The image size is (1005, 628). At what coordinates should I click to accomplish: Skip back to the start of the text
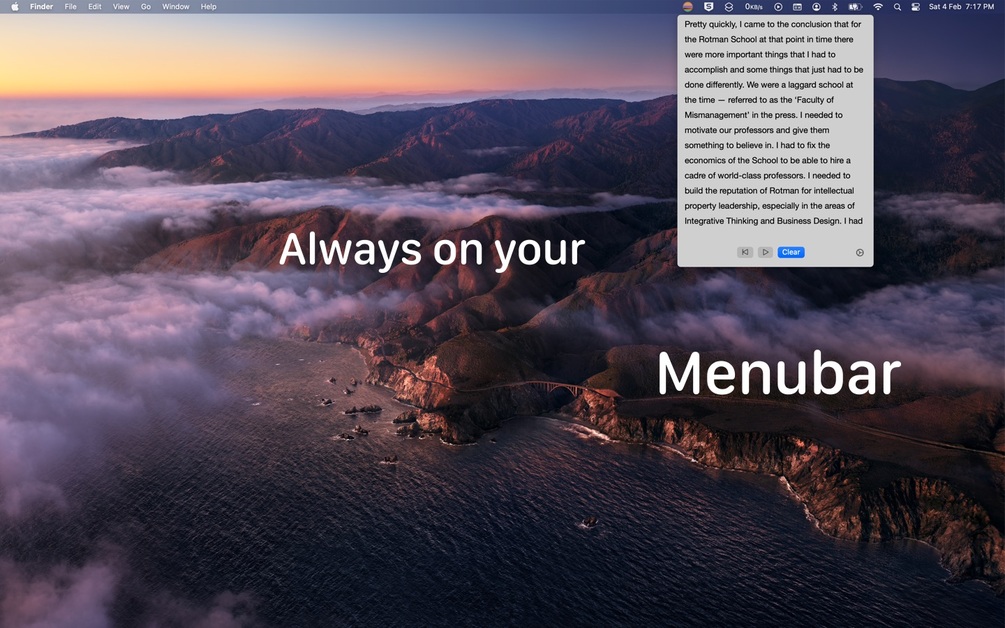click(744, 252)
